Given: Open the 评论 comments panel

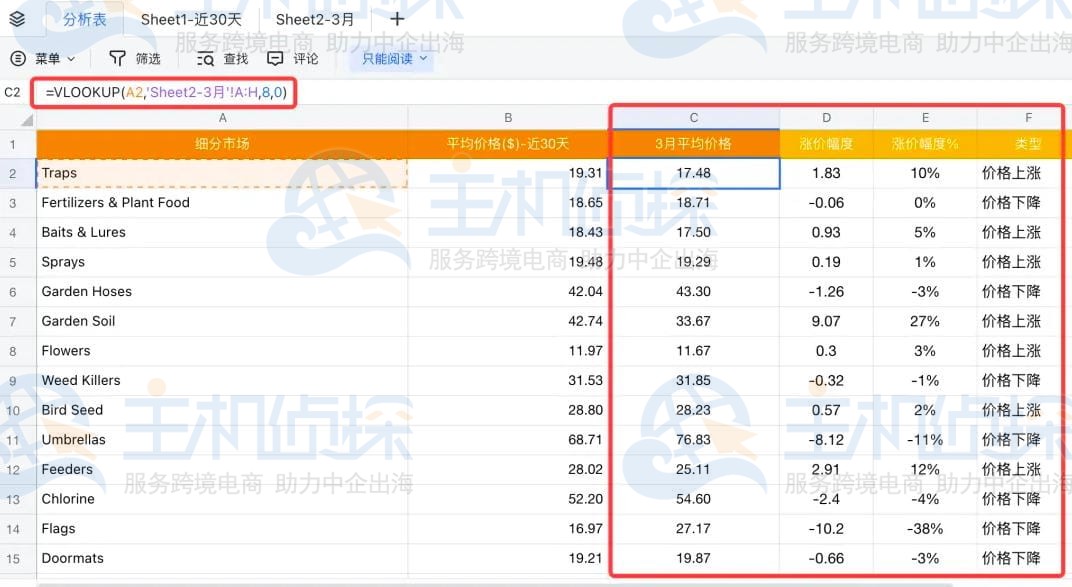Looking at the screenshot, I should pos(302,58).
